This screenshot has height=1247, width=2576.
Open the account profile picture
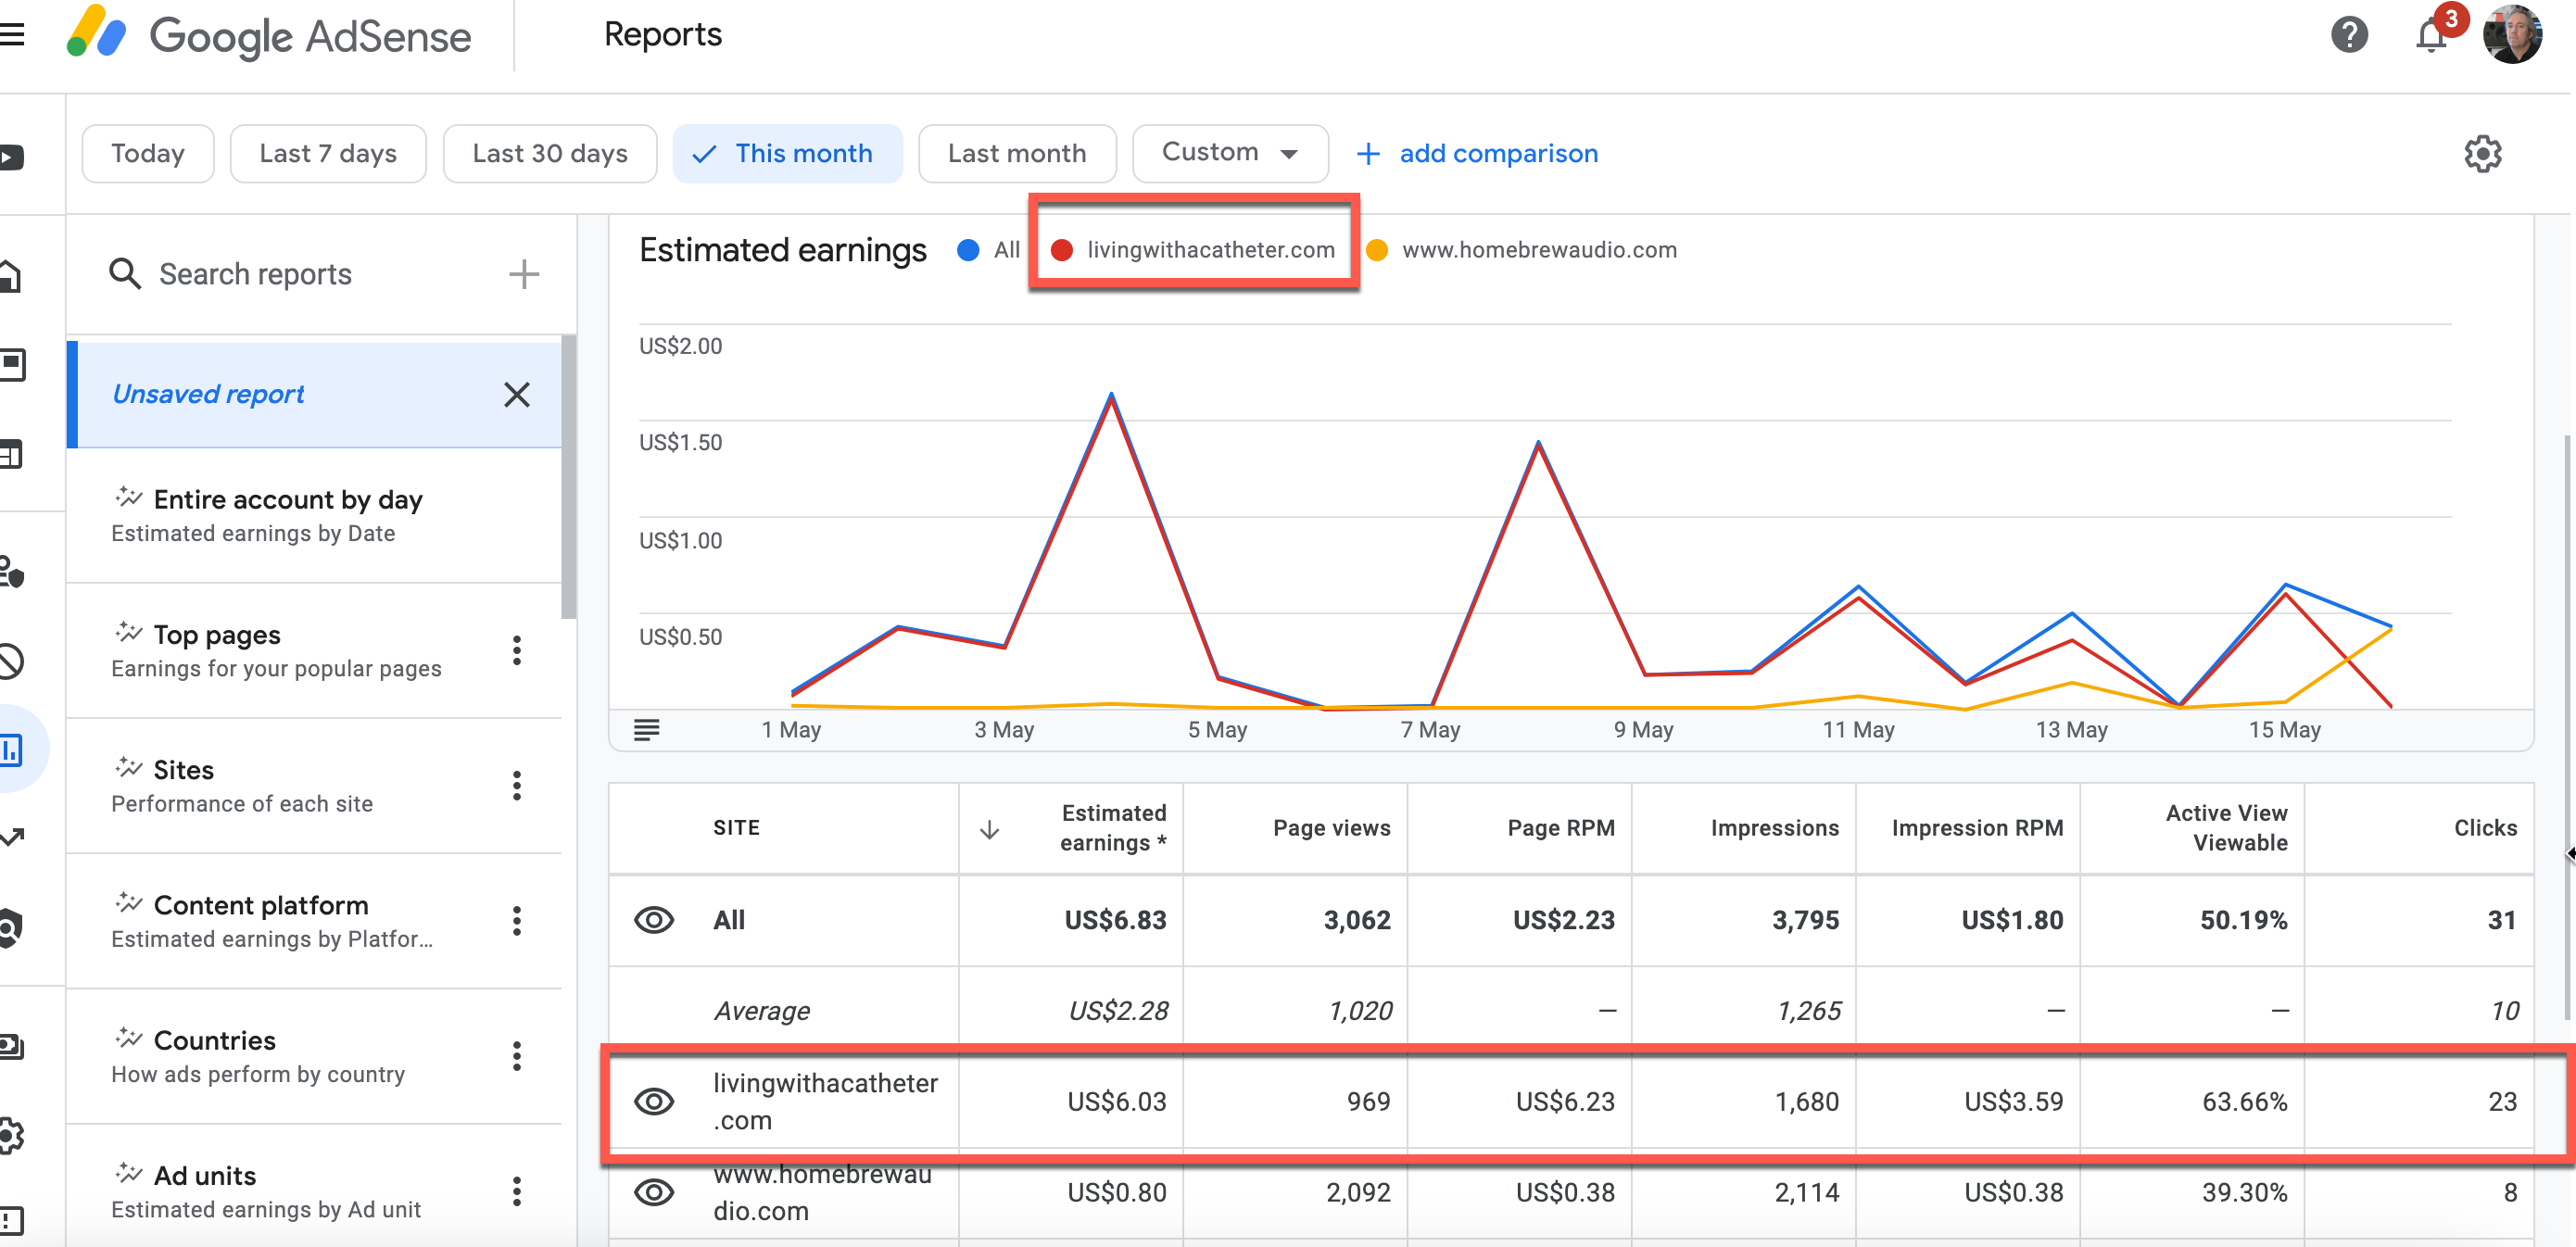(2512, 35)
